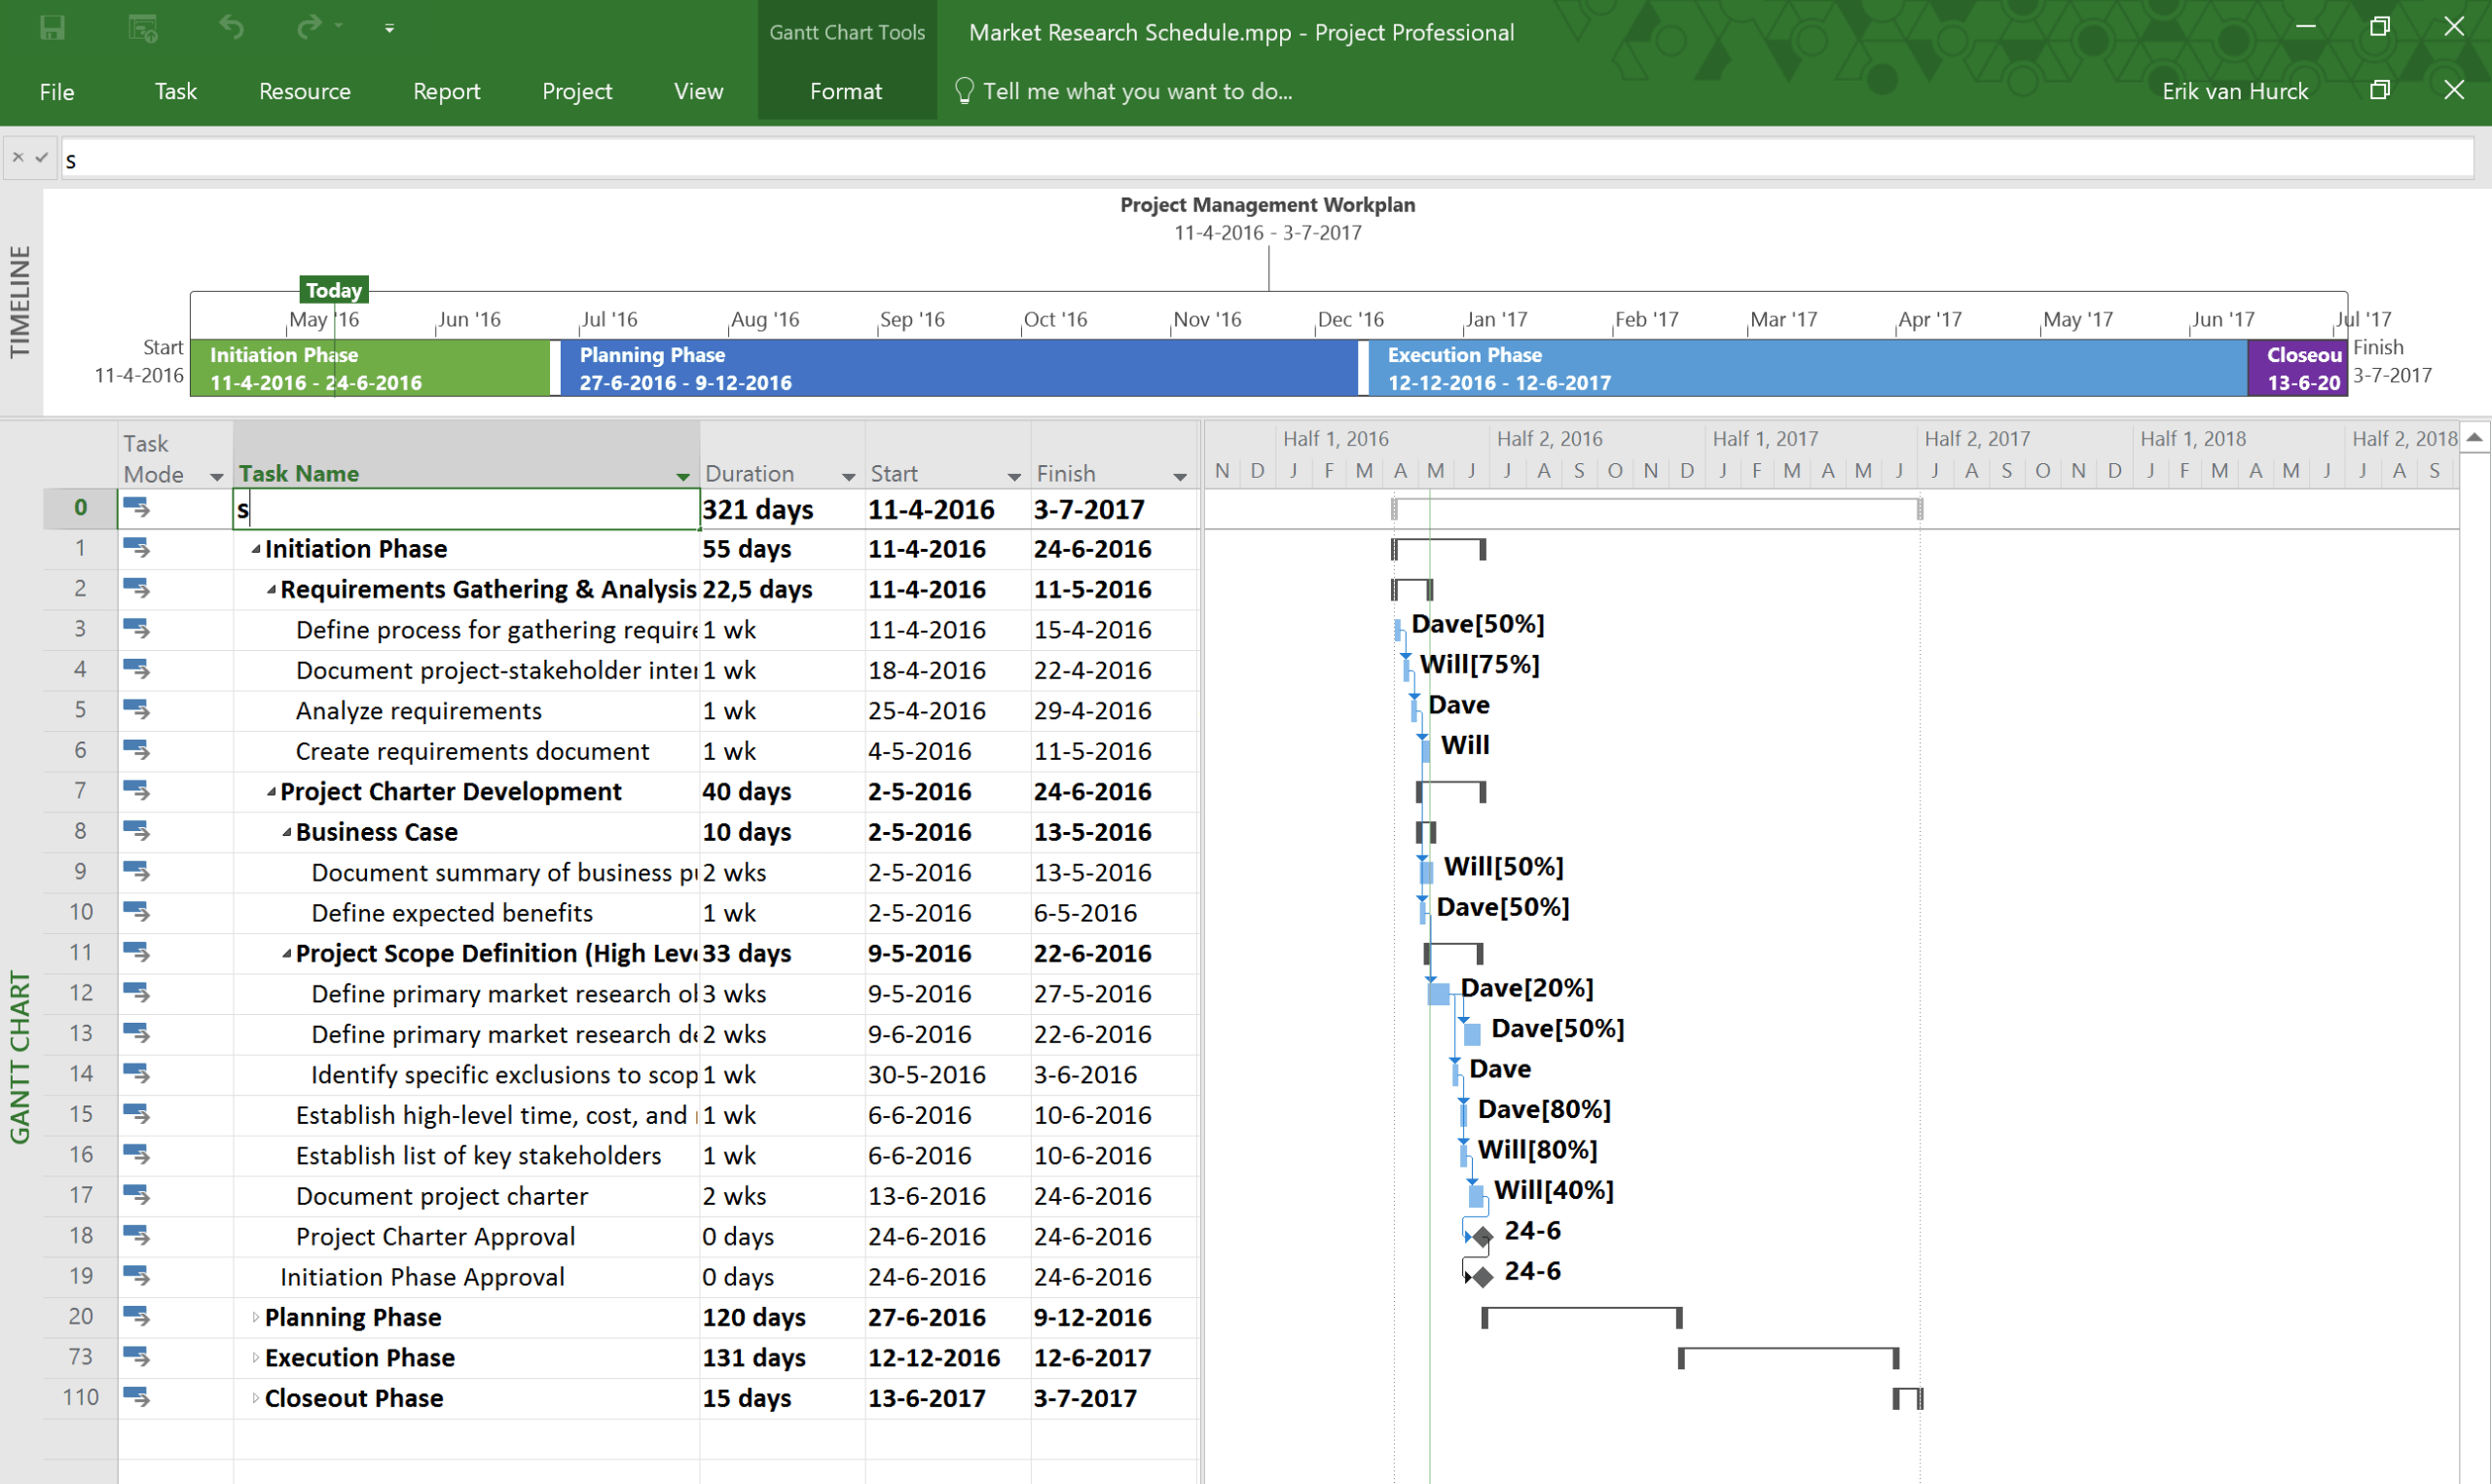Toggle the Task Name column dropdown filter

[x=682, y=474]
